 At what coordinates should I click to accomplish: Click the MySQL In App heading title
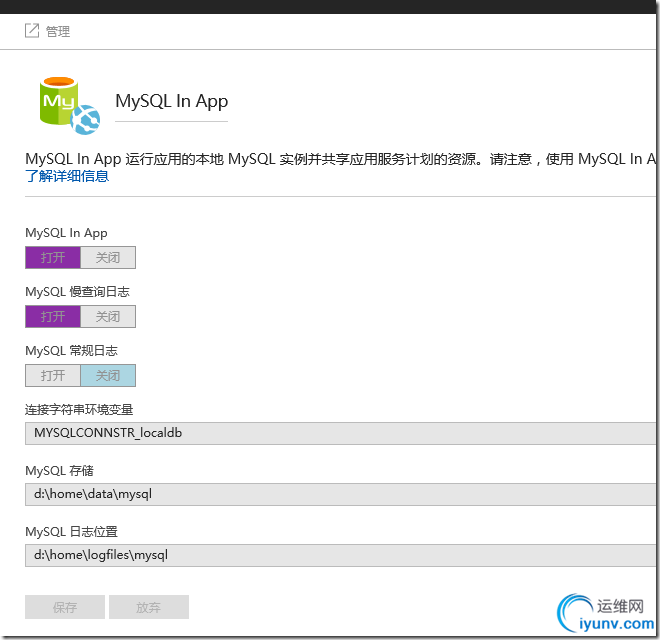(172, 101)
